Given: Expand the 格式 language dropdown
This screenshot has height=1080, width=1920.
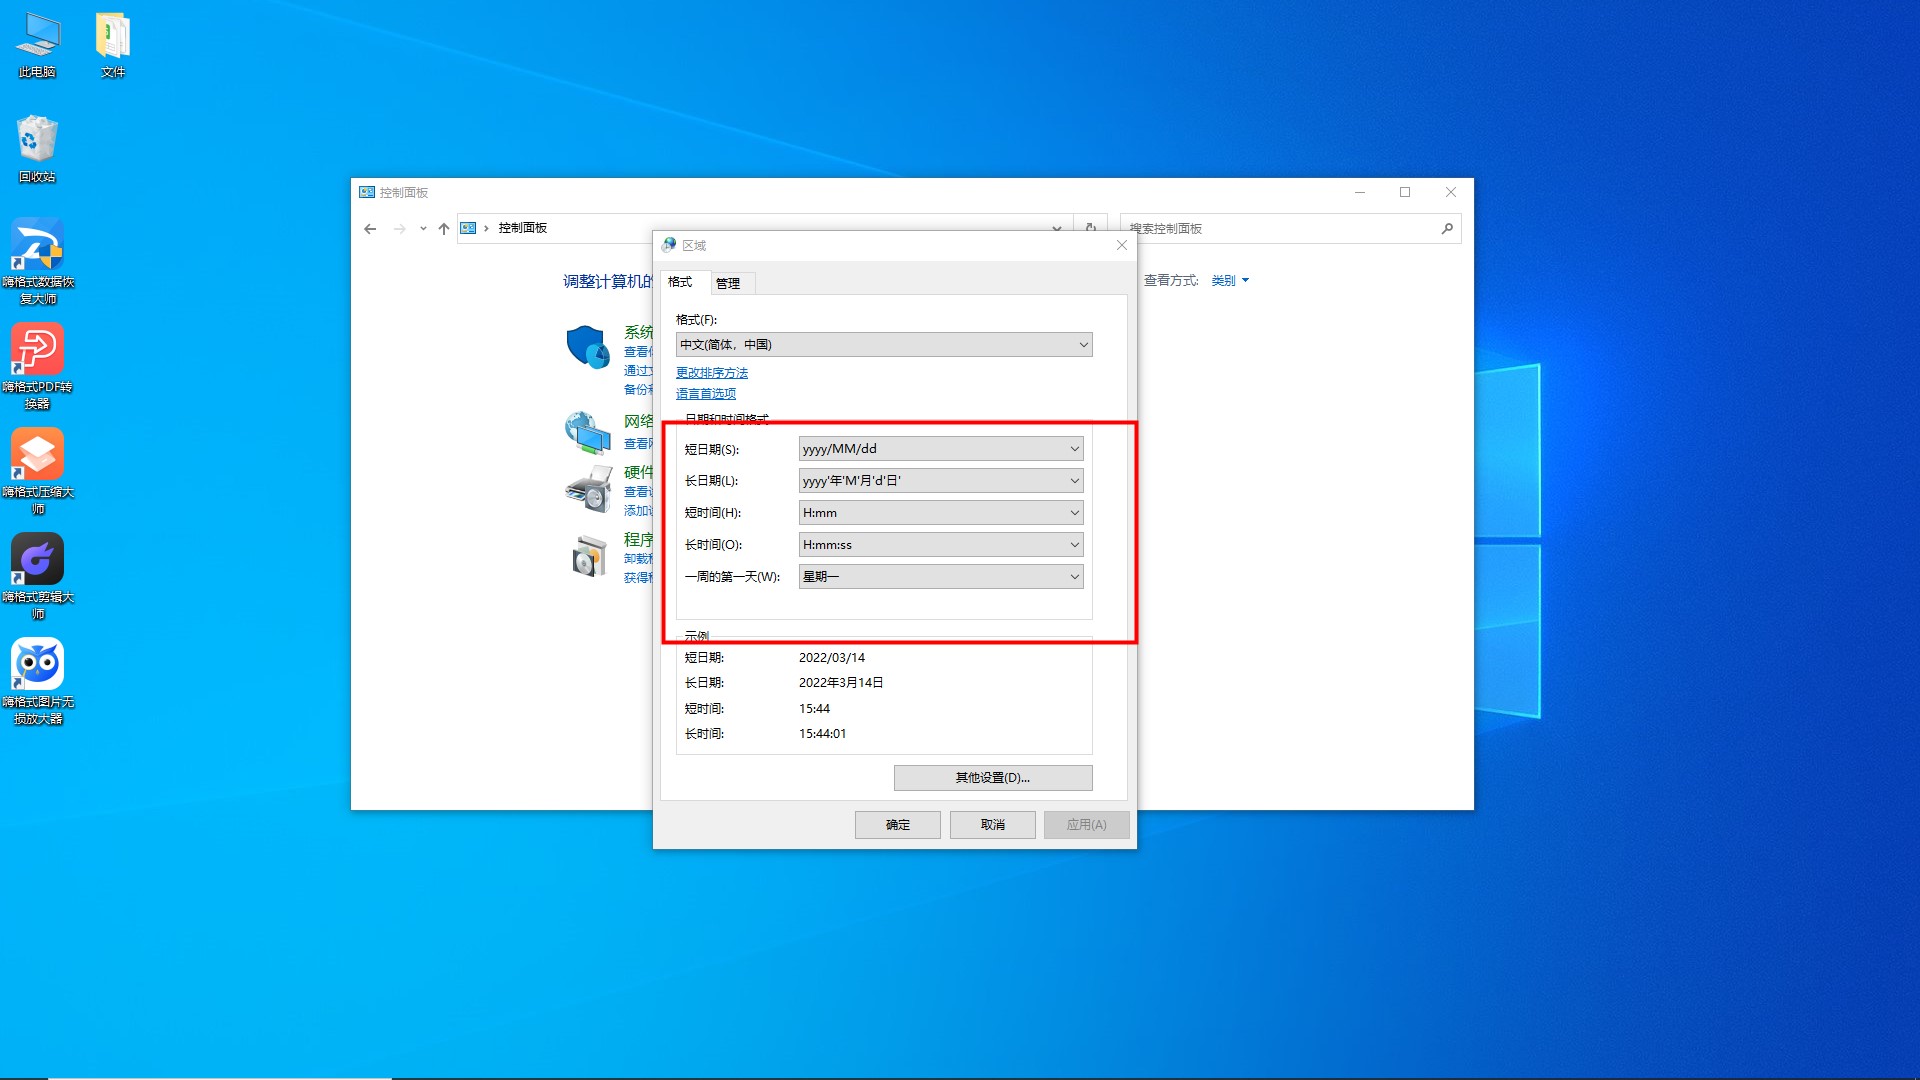Looking at the screenshot, I should point(884,345).
